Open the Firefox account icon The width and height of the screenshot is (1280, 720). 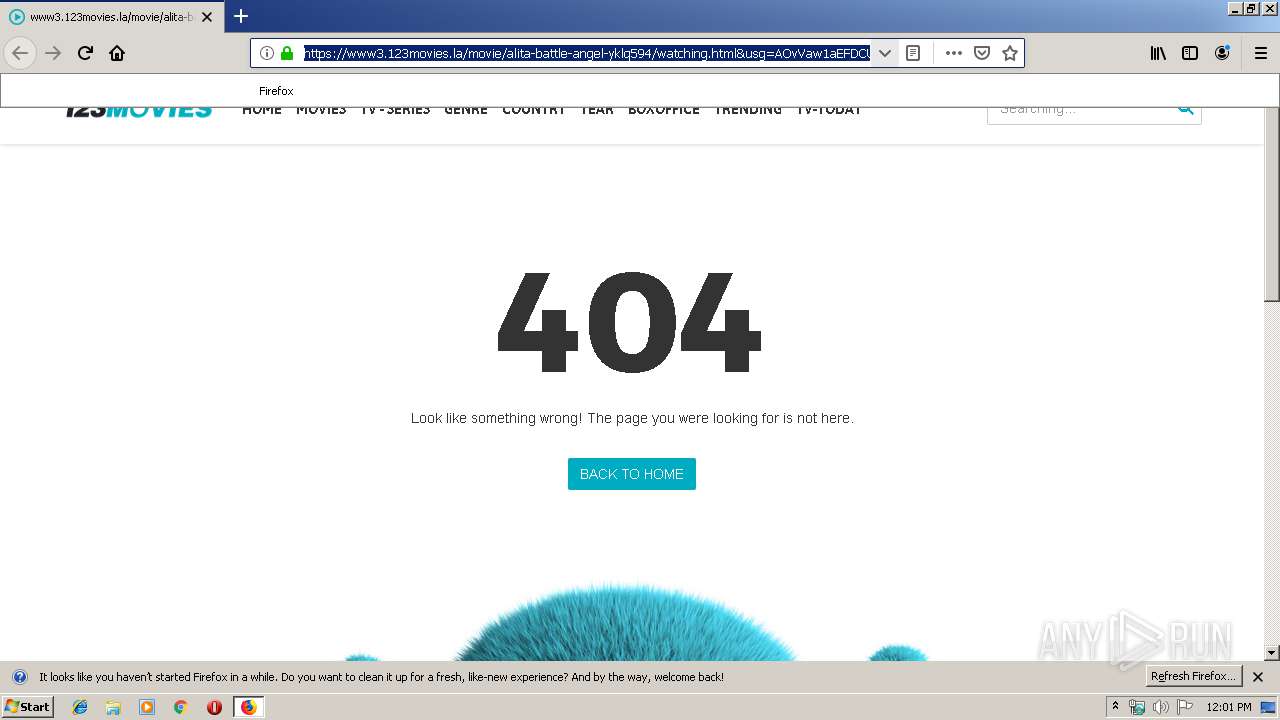1222,53
